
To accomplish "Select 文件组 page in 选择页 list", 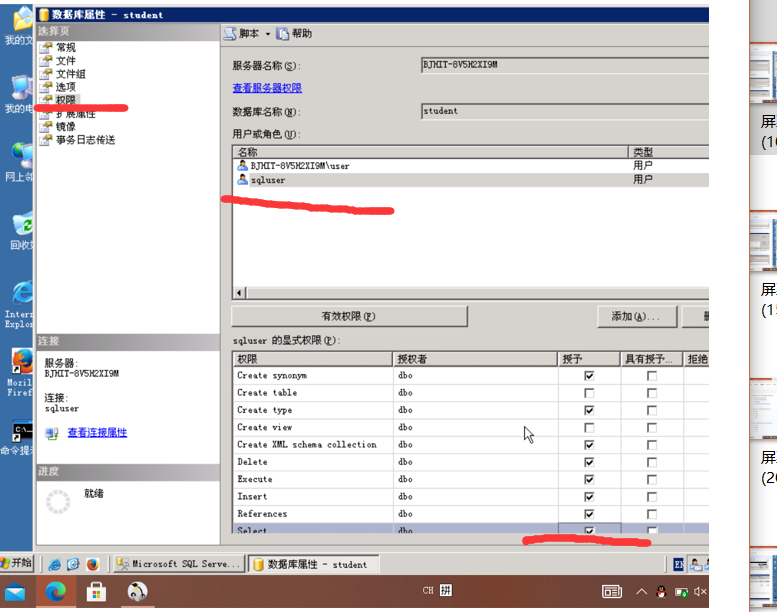I will tap(70, 74).
